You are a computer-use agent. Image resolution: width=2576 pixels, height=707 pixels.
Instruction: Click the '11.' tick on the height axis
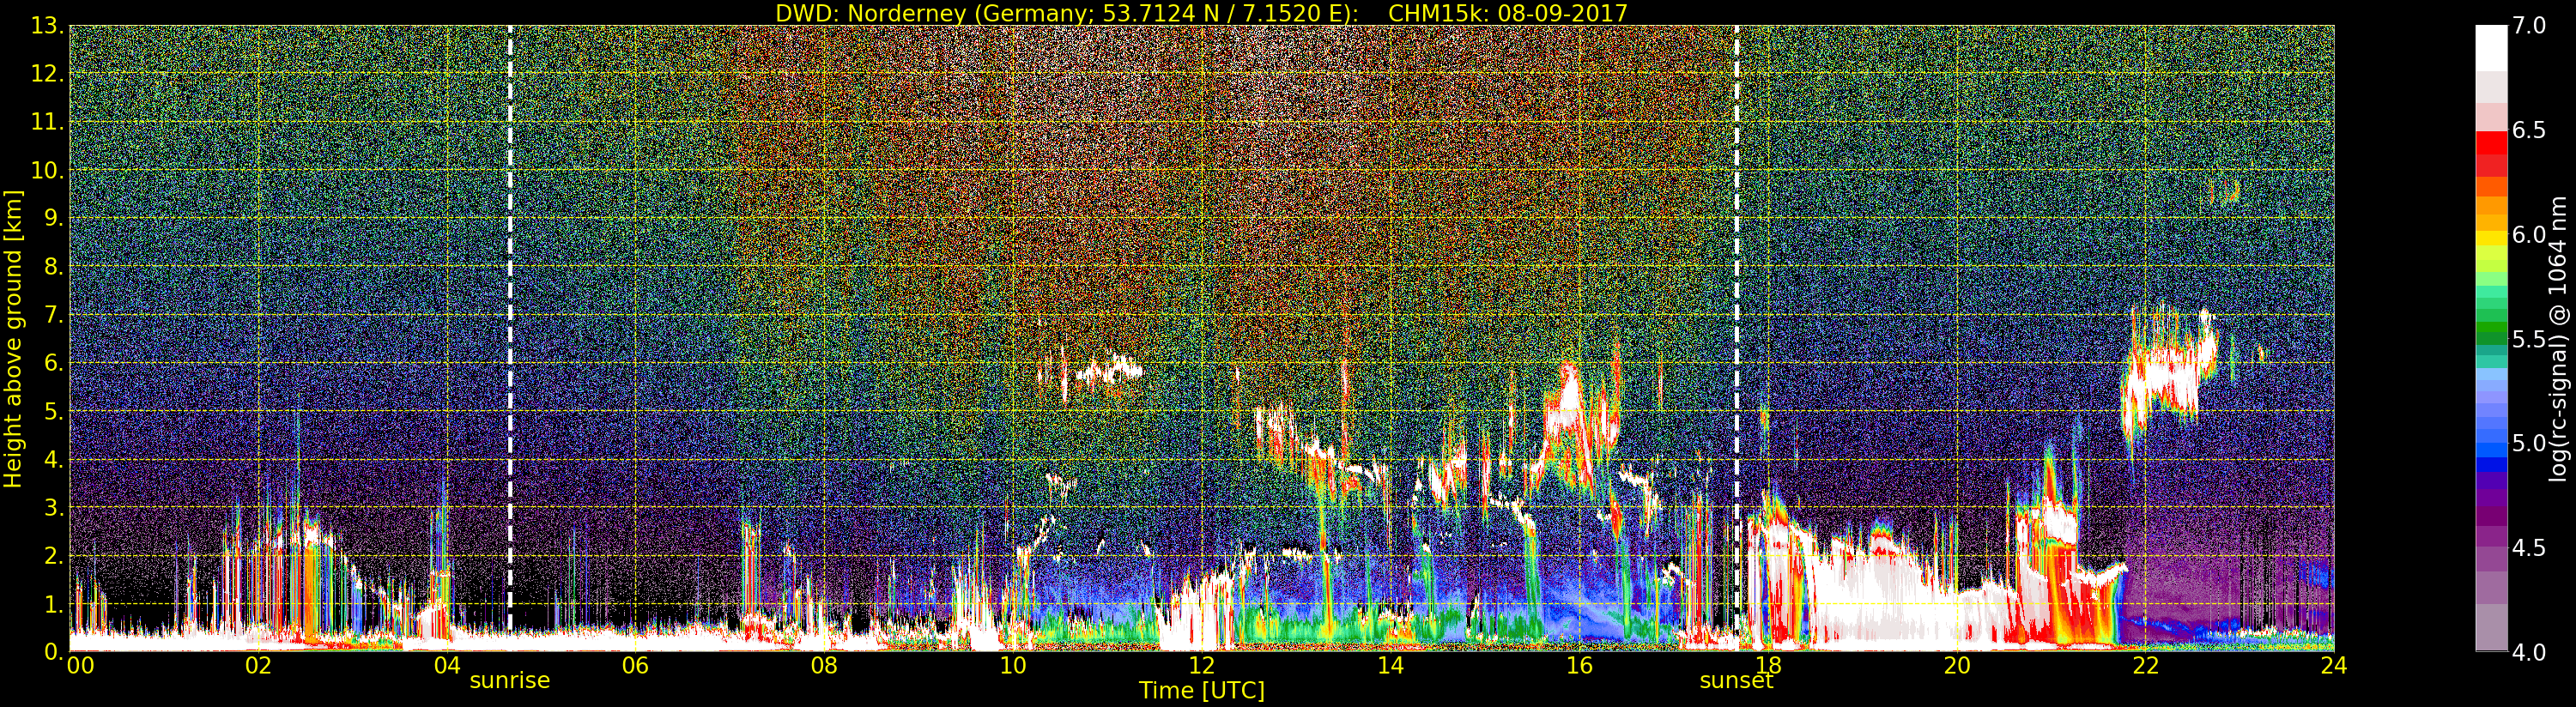(48, 122)
